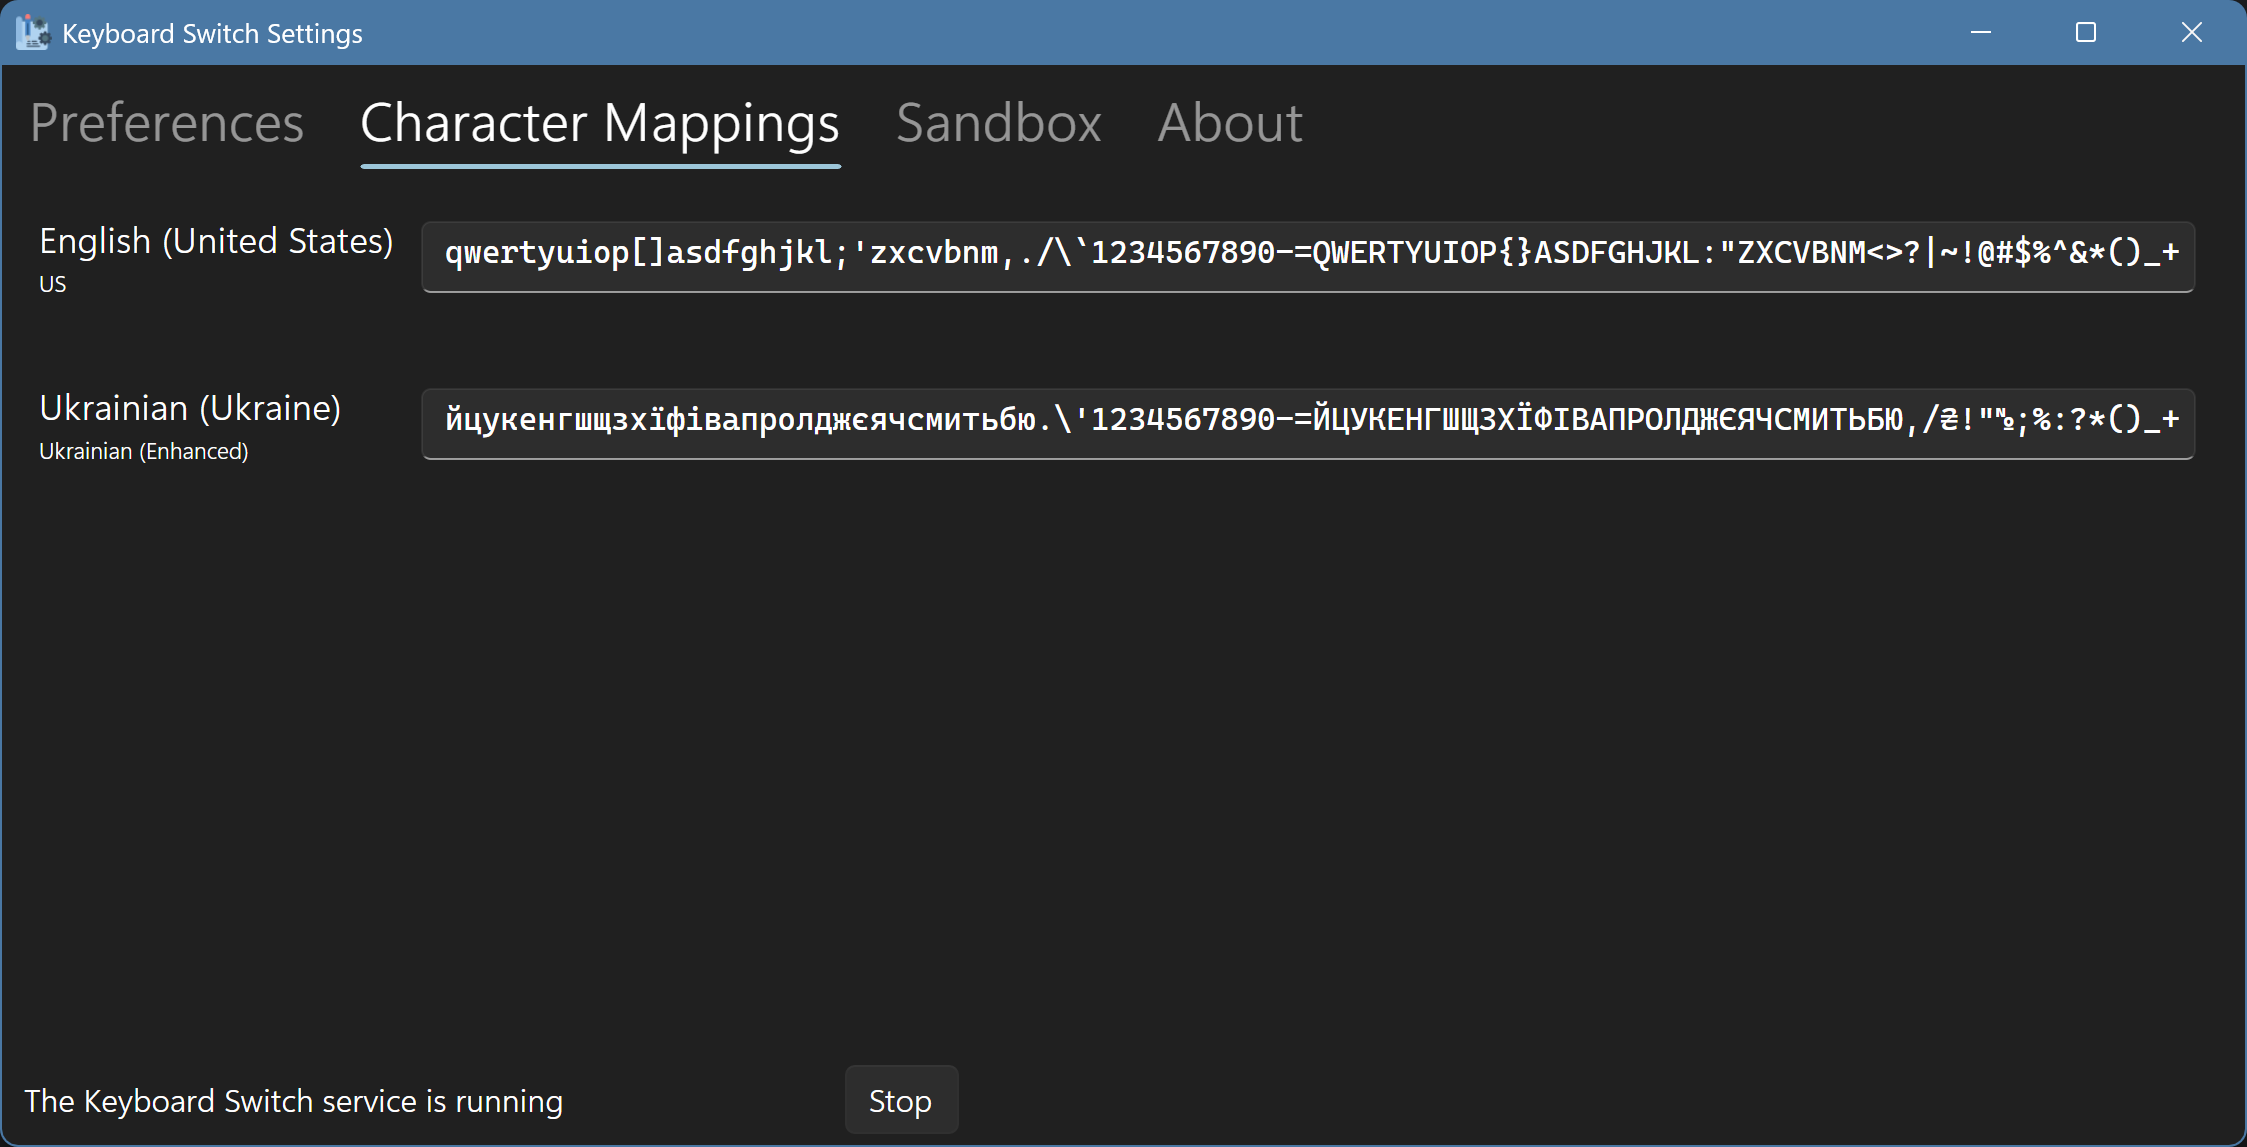Click the 'Ukrainian (Enhanced)' layout label
Image resolution: width=2247 pixels, height=1147 pixels.
point(144,452)
